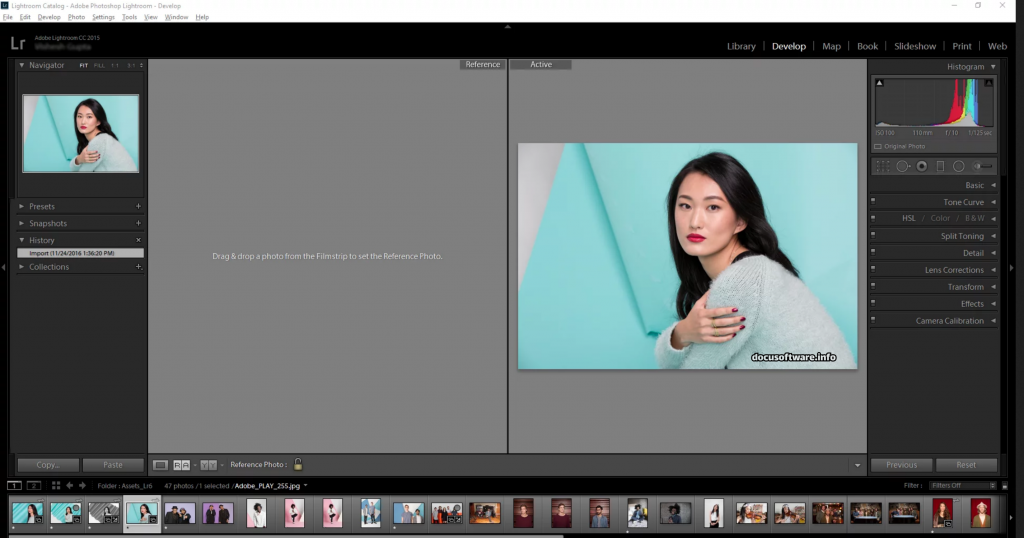The width and height of the screenshot is (1024, 538).
Task: Expand the Tone Curve panel
Action: pyautogui.click(x=963, y=202)
